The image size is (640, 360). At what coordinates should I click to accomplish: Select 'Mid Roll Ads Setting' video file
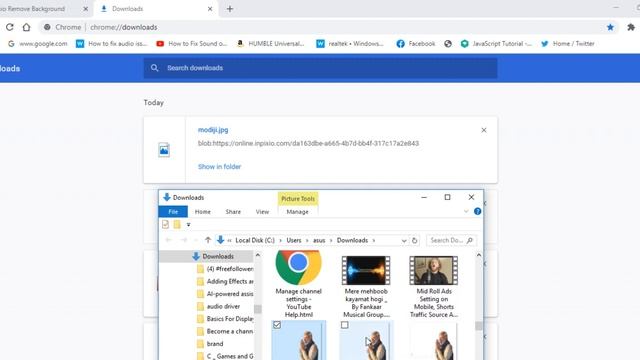coord(434,287)
